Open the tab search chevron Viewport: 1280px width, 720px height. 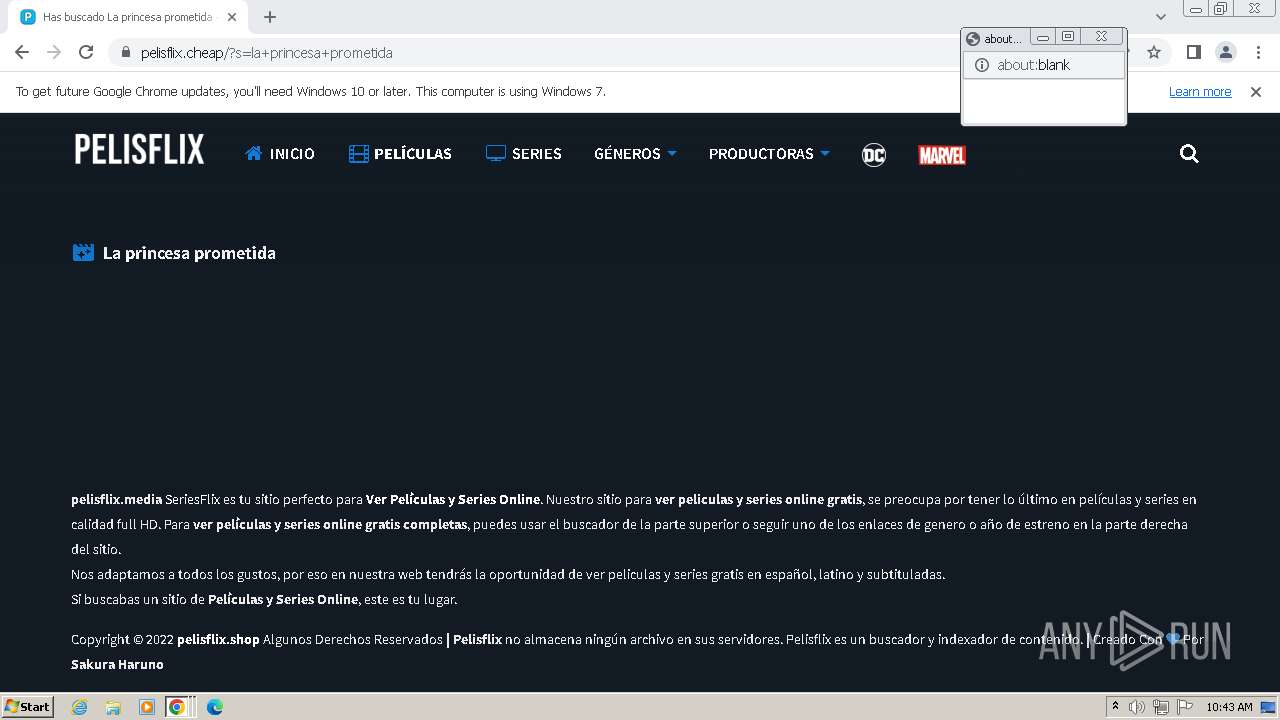pos(1160,17)
